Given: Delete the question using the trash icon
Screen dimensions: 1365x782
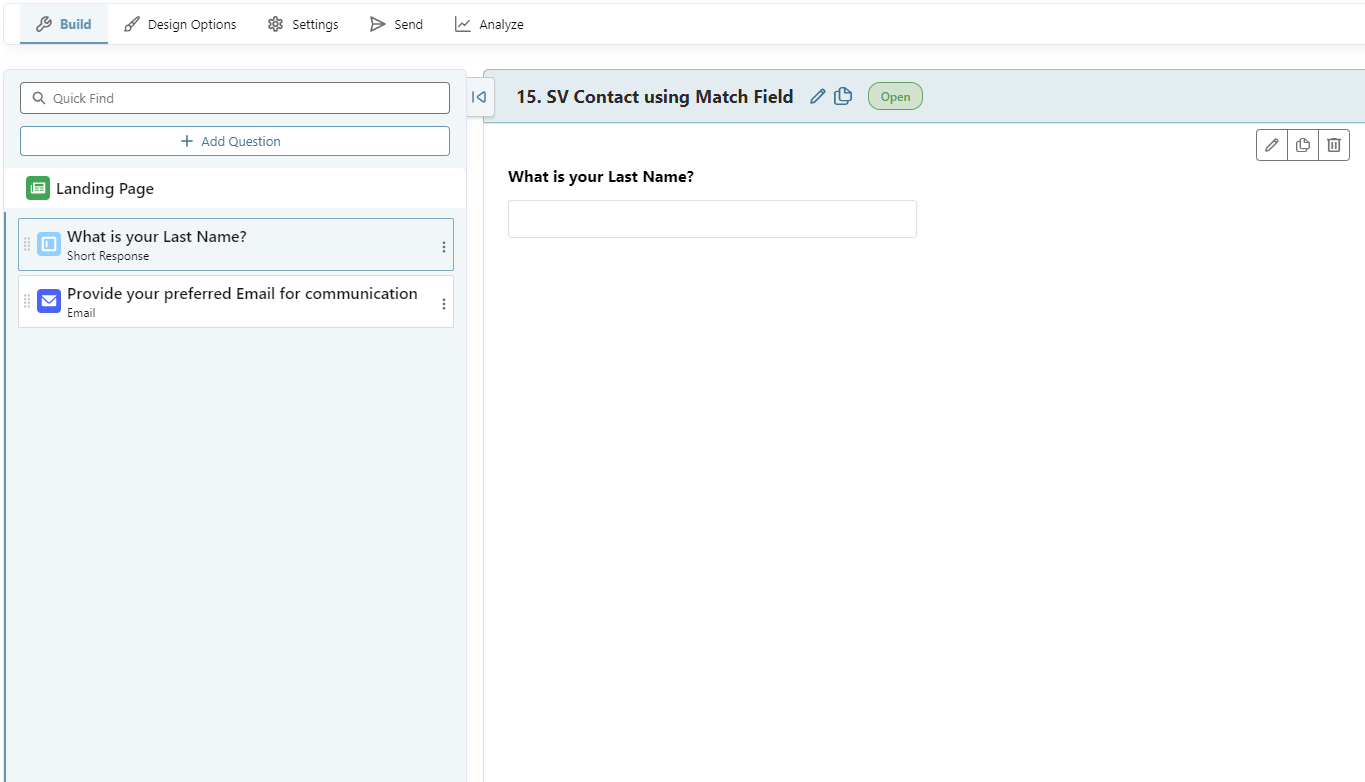Looking at the screenshot, I should pos(1333,144).
